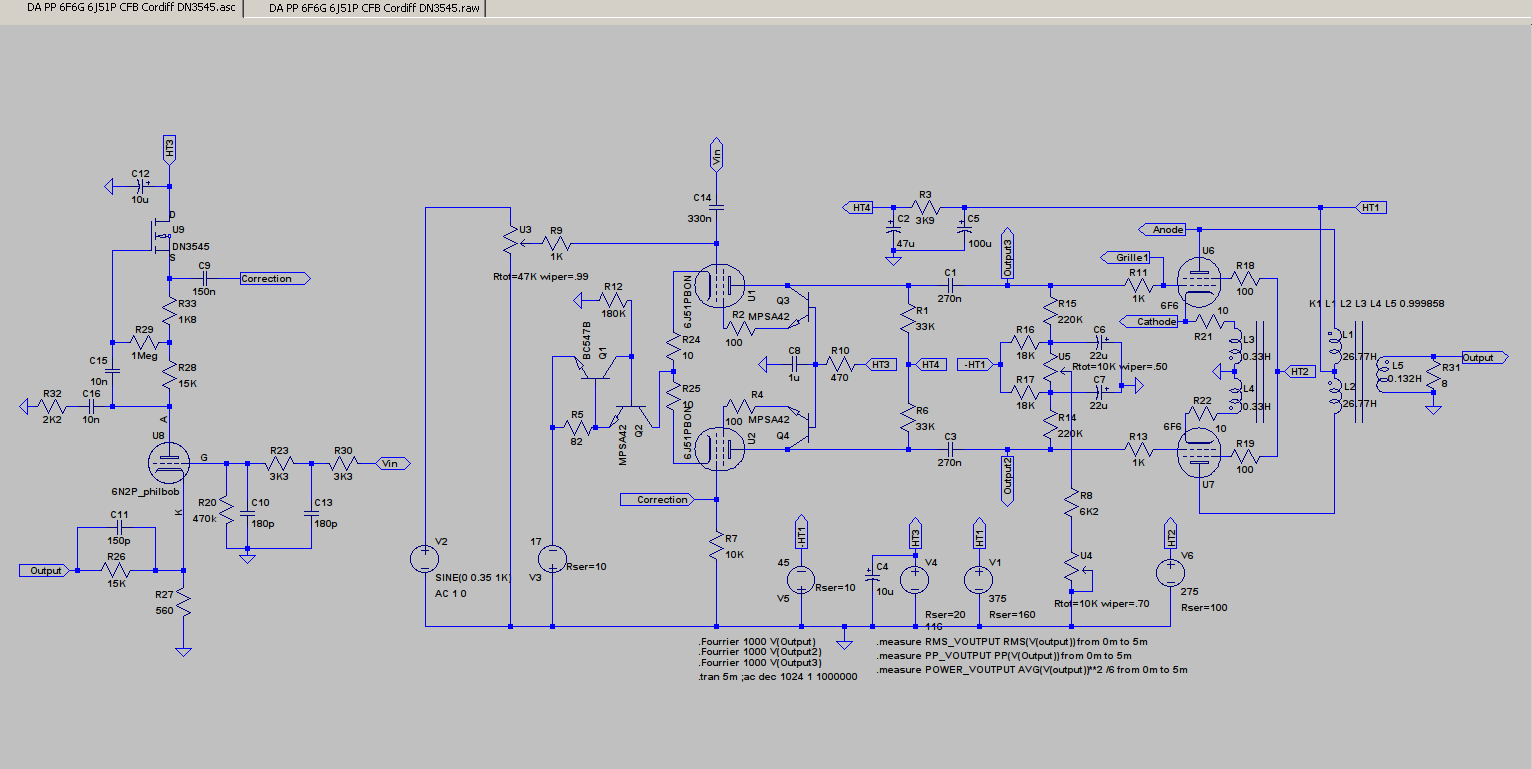Click the -HT1 net label
Viewport: 1532px width, 769px height.
point(977,363)
